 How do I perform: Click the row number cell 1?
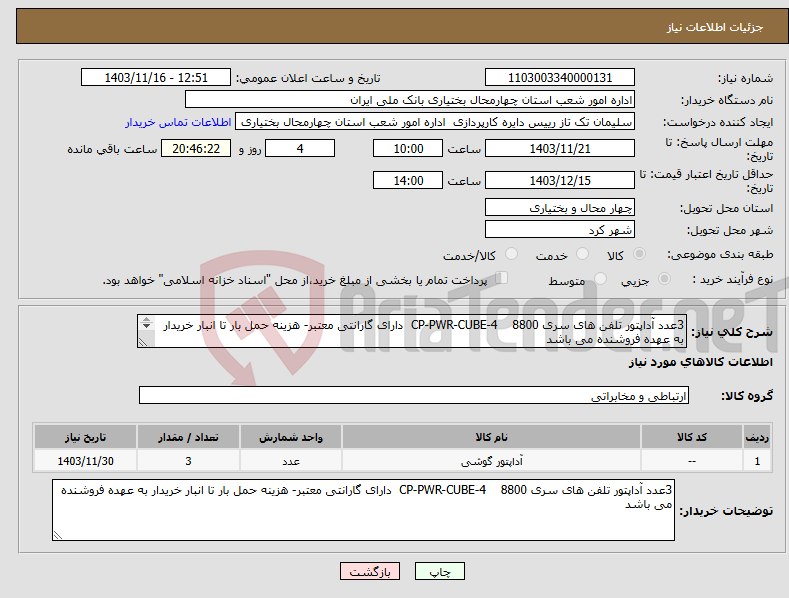coord(757,461)
